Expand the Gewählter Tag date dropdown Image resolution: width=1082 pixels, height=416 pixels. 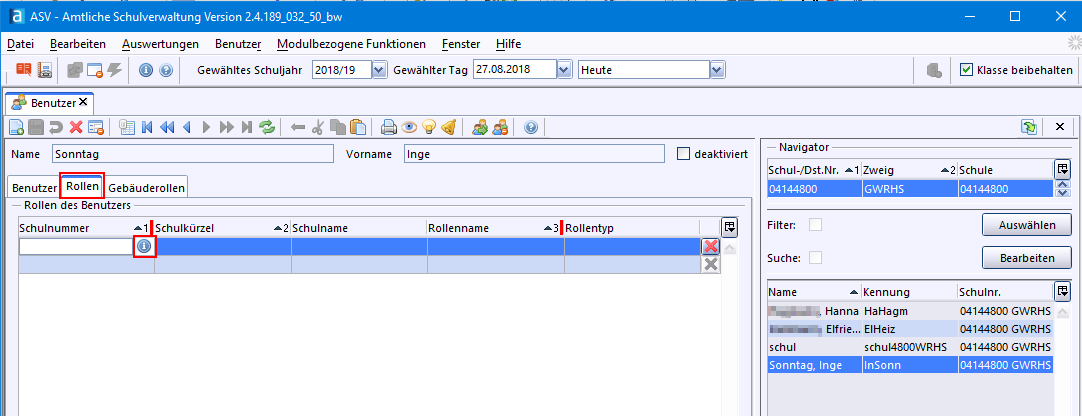click(563, 70)
